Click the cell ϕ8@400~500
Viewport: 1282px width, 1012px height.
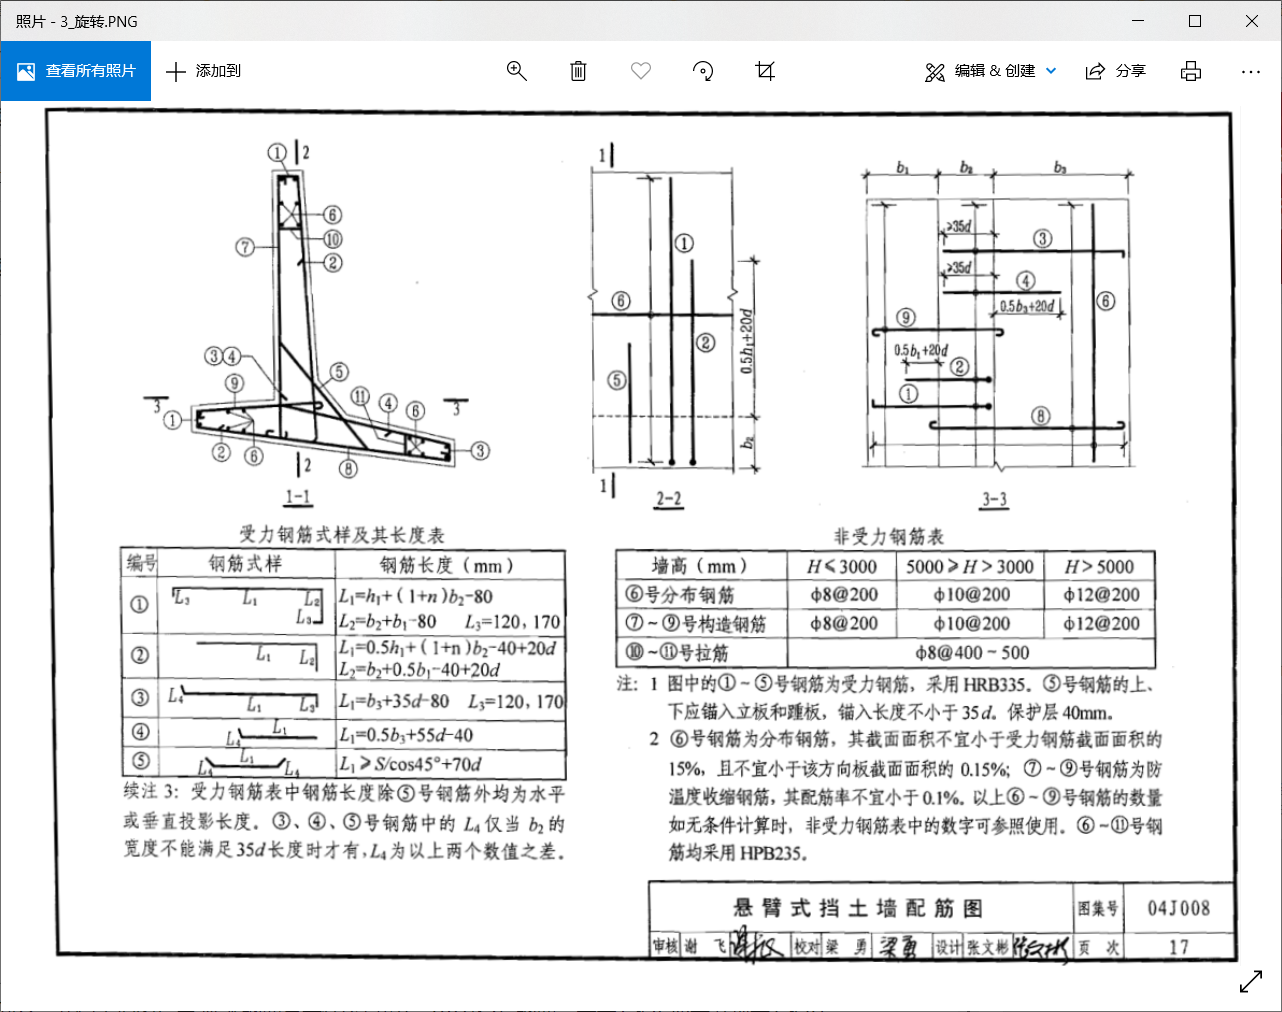click(x=972, y=653)
